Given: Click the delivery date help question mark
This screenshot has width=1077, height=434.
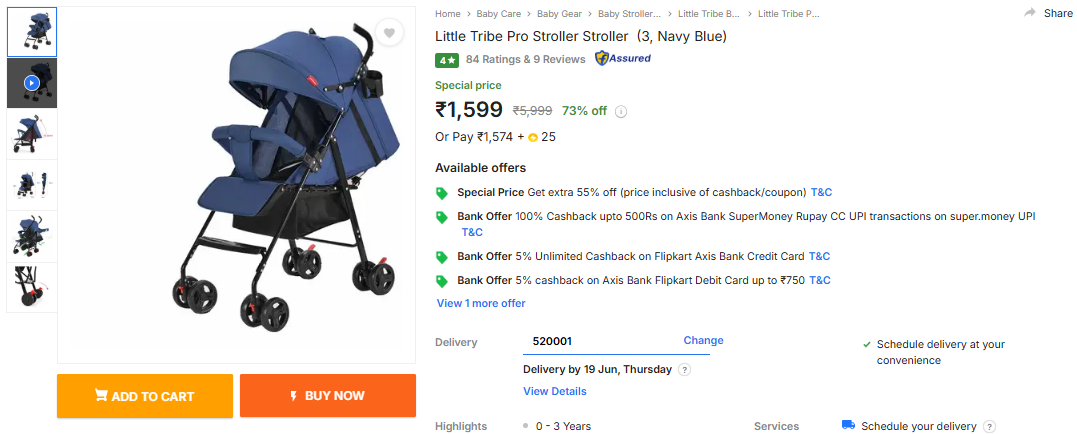Looking at the screenshot, I should point(684,369).
